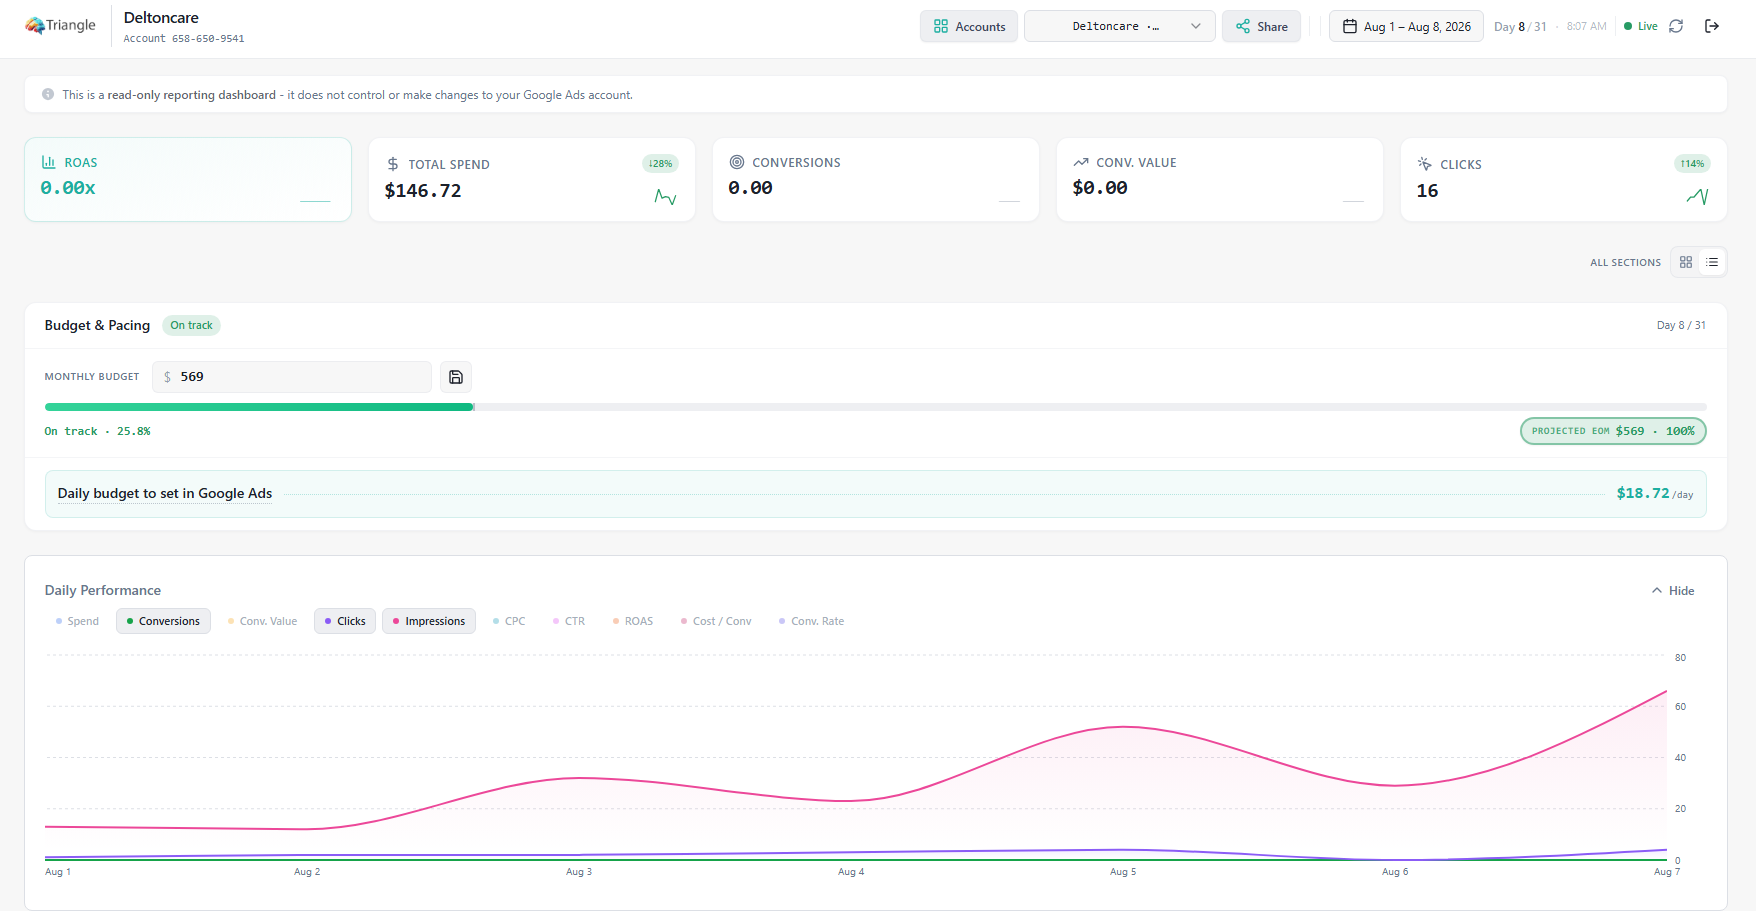Open the Accounts view

point(969,26)
